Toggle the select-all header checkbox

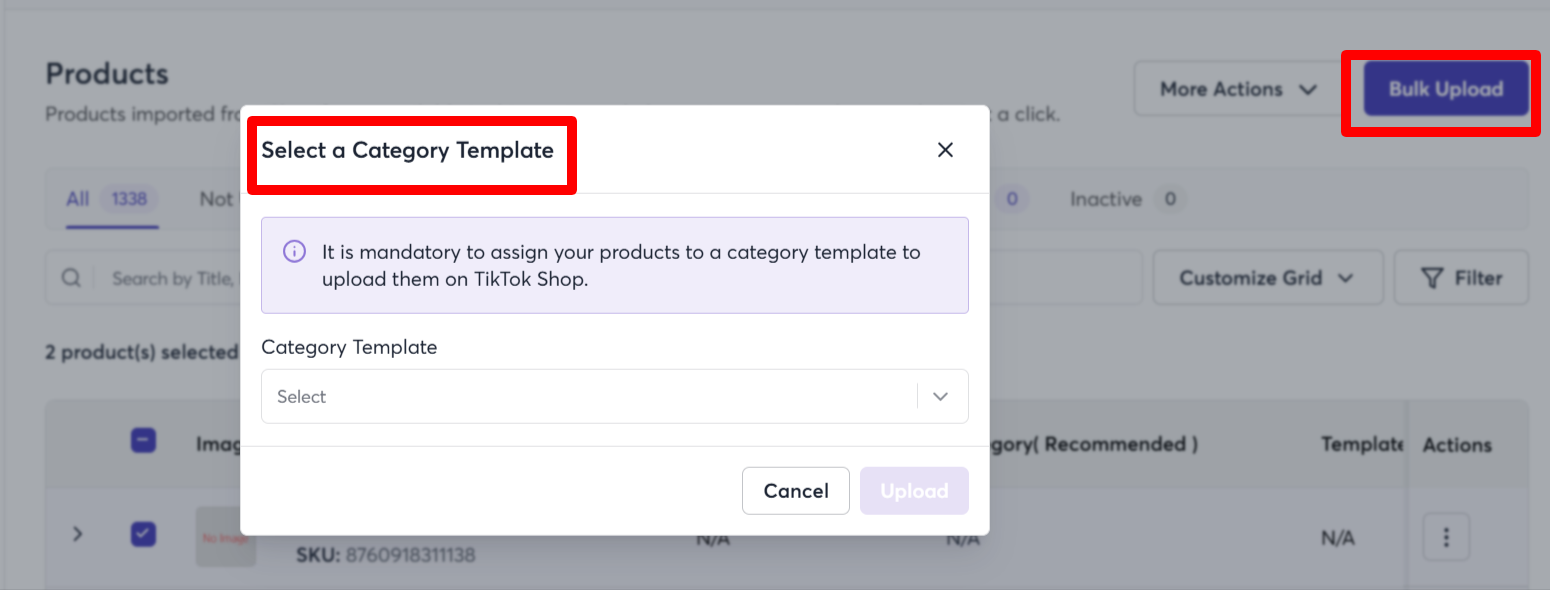coord(143,440)
